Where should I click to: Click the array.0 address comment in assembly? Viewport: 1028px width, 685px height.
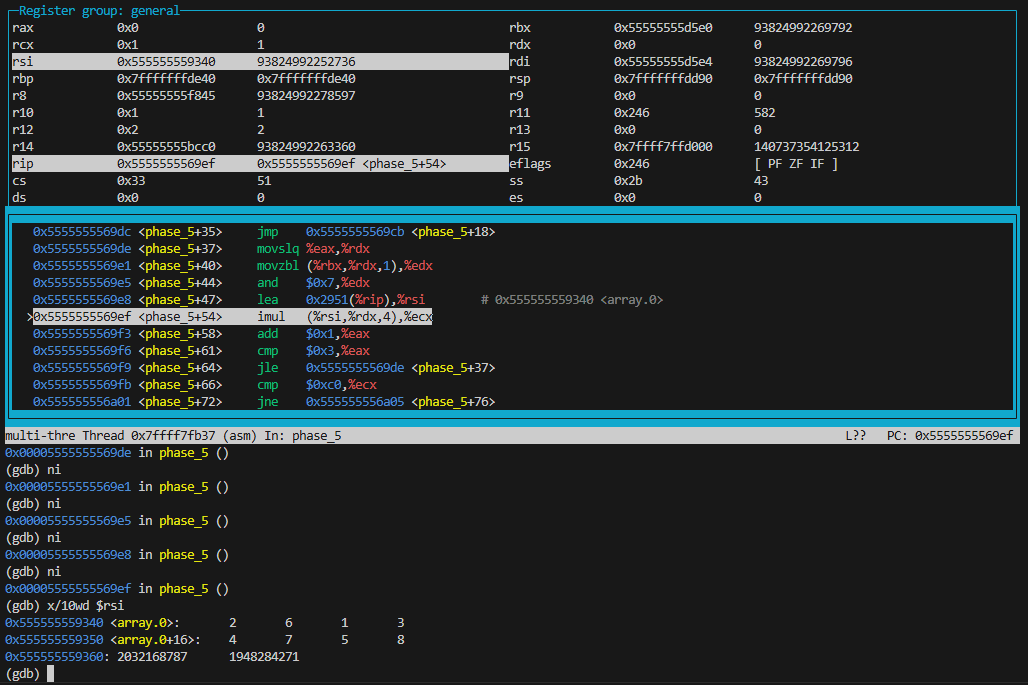(x=571, y=300)
